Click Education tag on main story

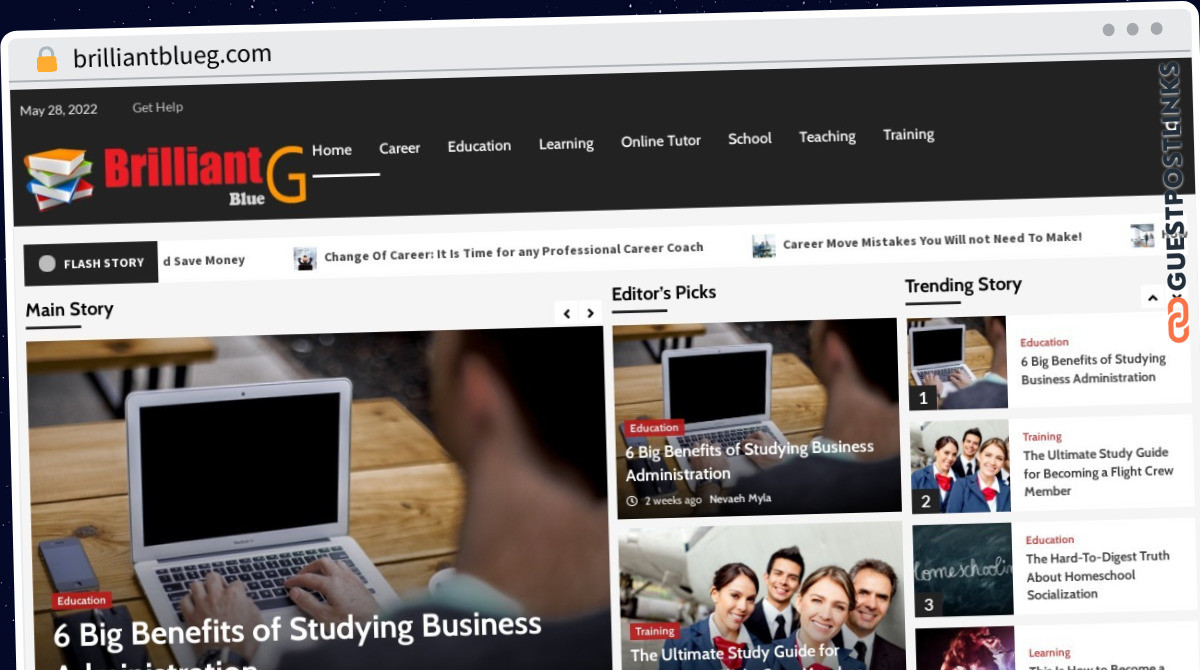(82, 601)
